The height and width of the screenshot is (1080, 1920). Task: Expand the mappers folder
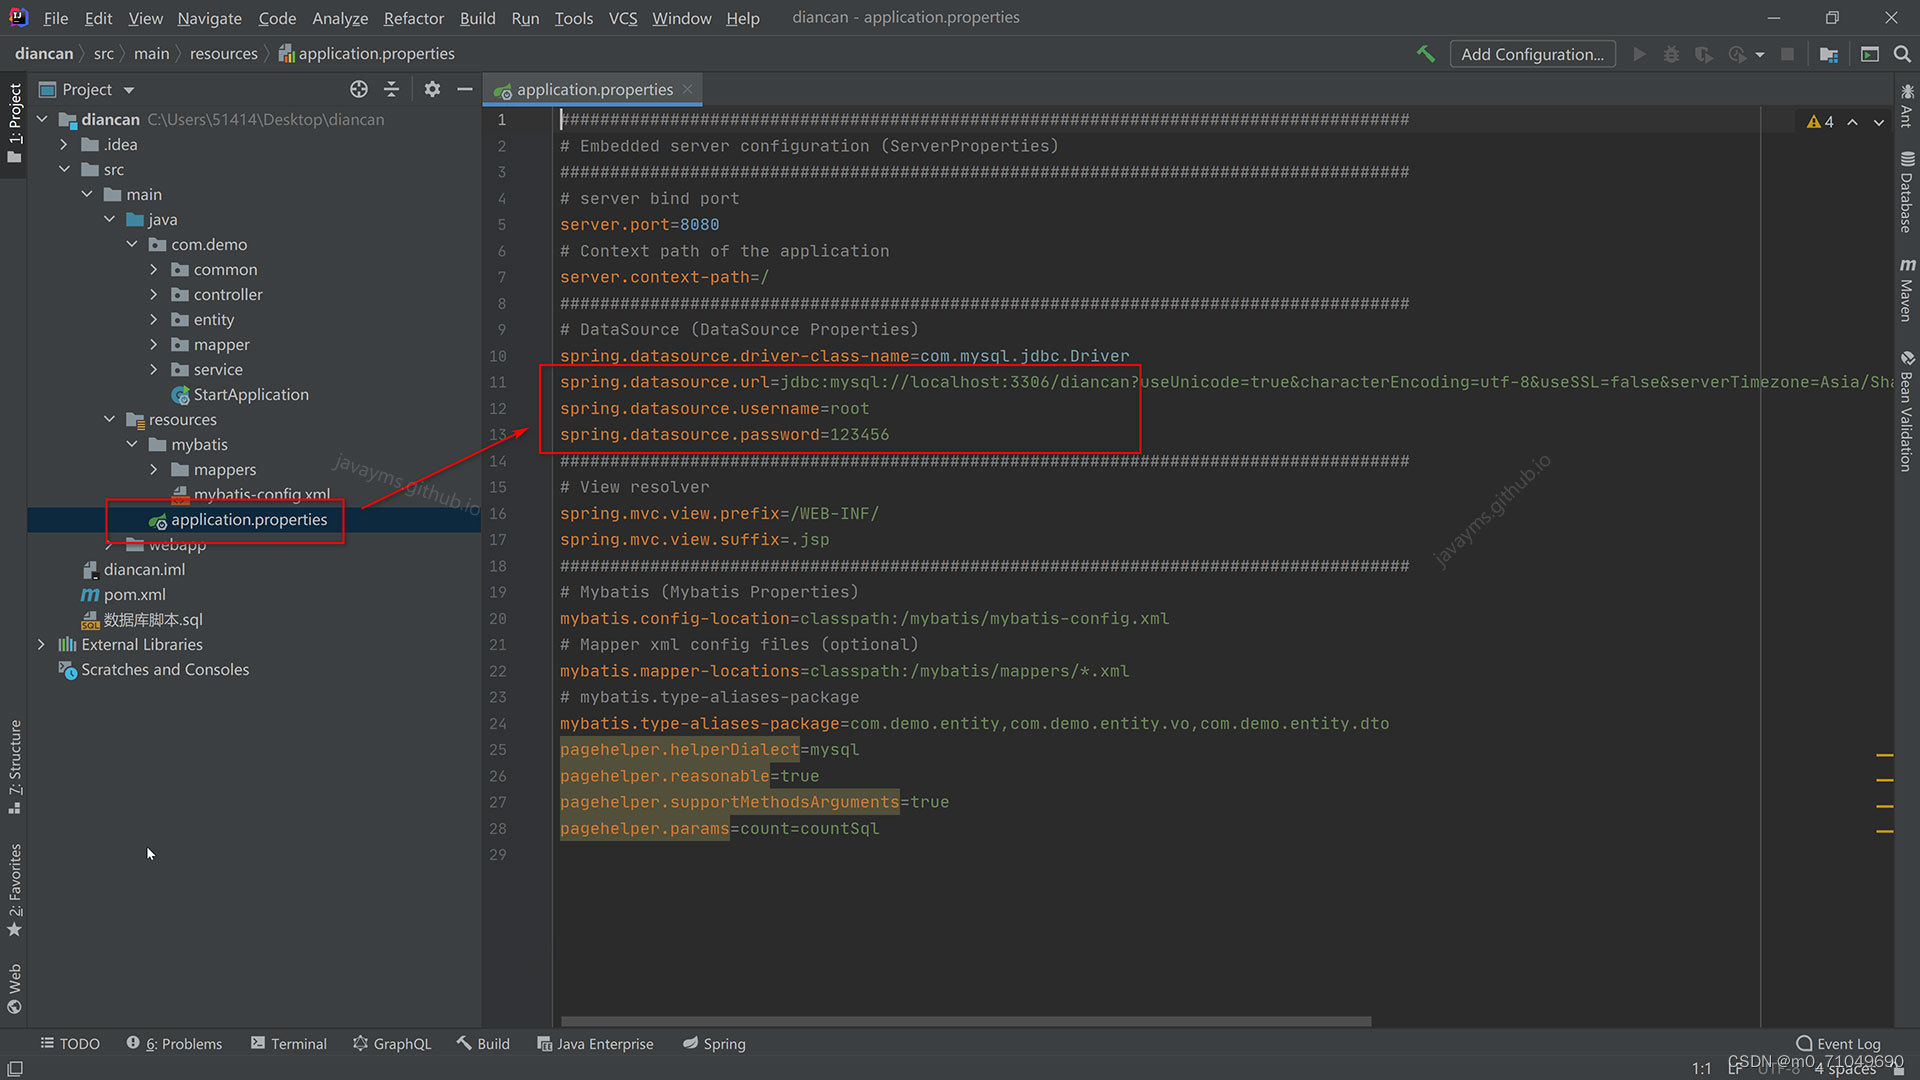(x=154, y=469)
